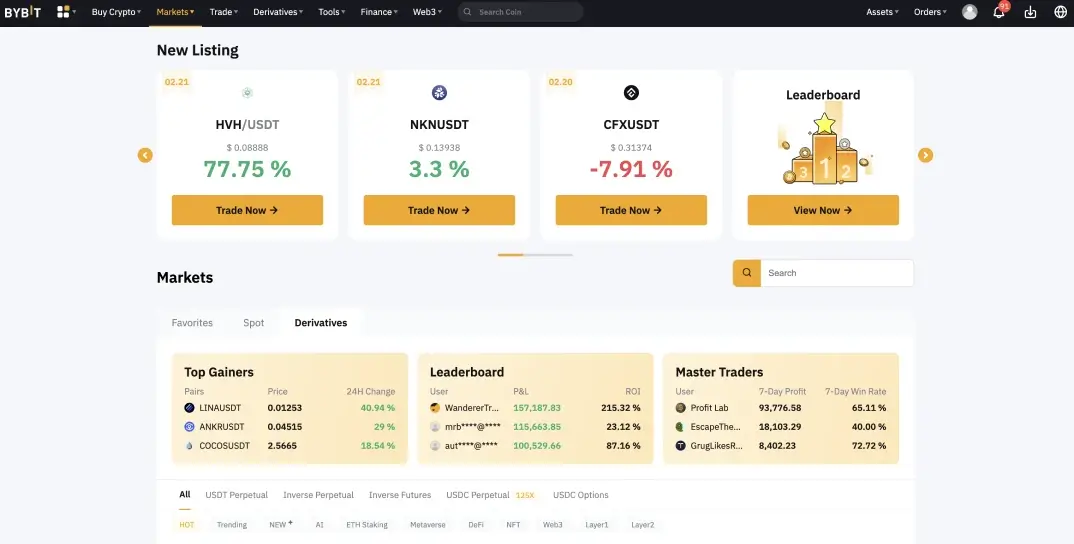Click the carousel page indicator bar
Viewport: 1074px width, 544px height.
point(536,255)
